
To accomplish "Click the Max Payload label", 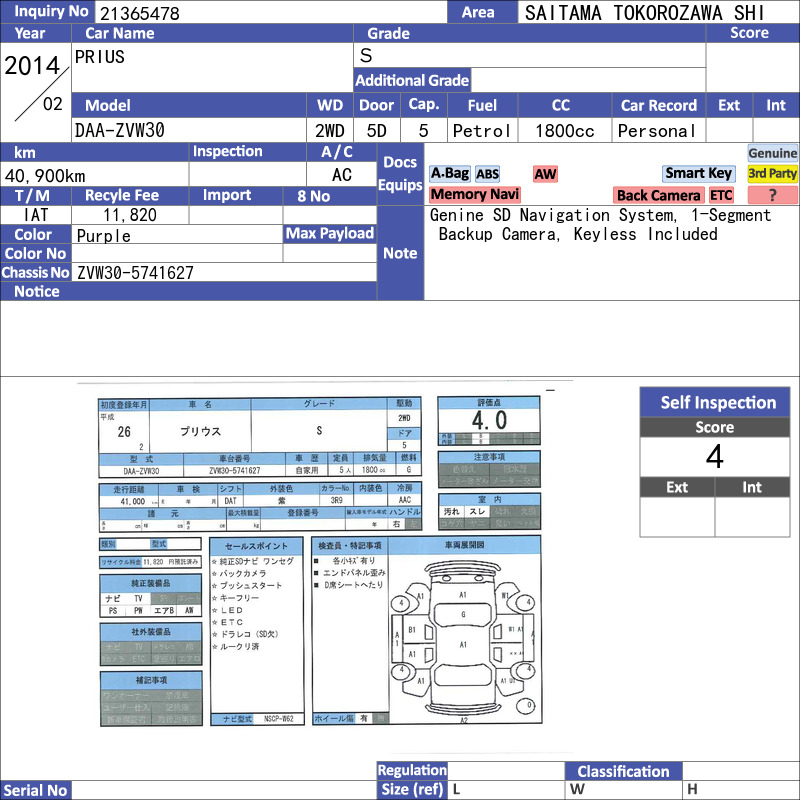I will point(330,234).
